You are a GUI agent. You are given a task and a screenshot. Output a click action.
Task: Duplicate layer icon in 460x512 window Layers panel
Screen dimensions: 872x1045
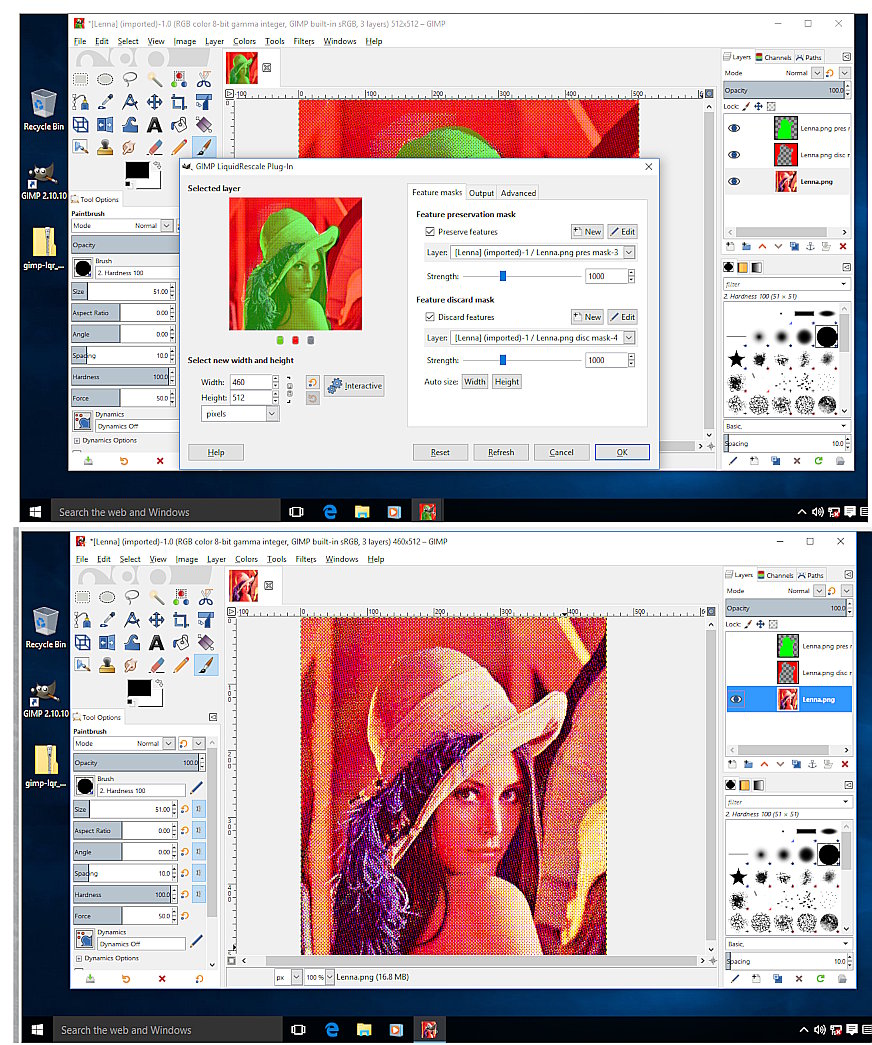[796, 764]
